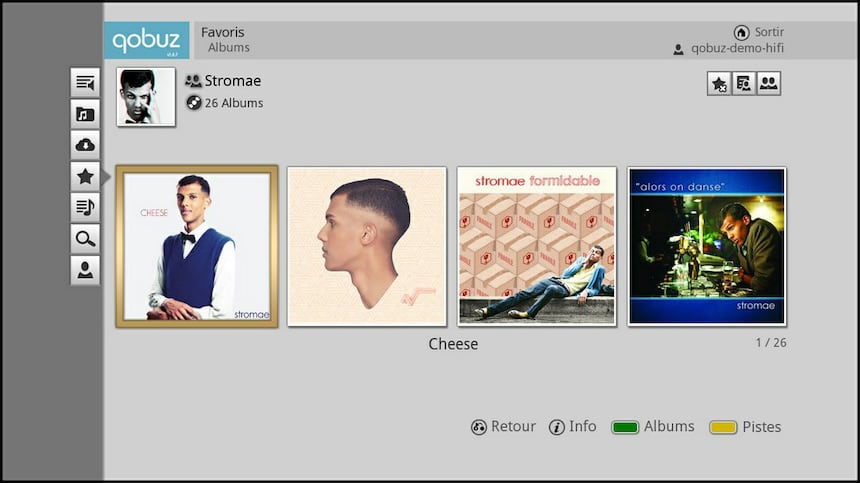Viewport: 860px width, 483px height.
Task: Click the Stromae artist name
Action: [x=233, y=81]
